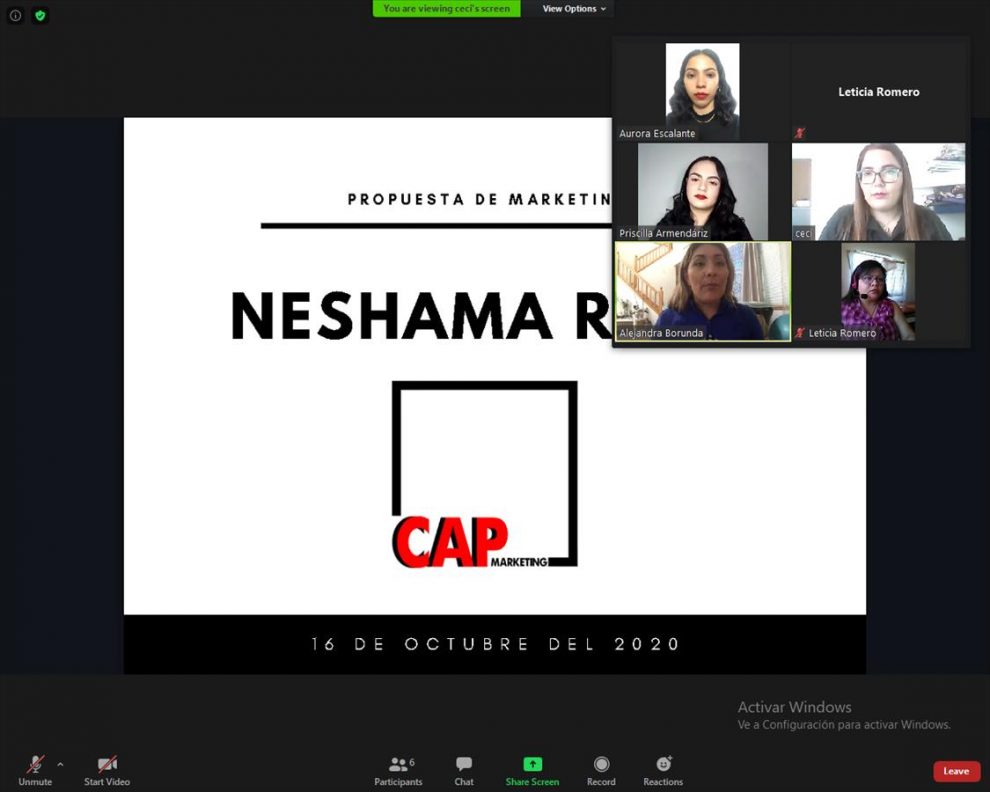This screenshot has height=792, width=990.
Task: Expand audio options caret beside Unmute
Action: (60, 764)
